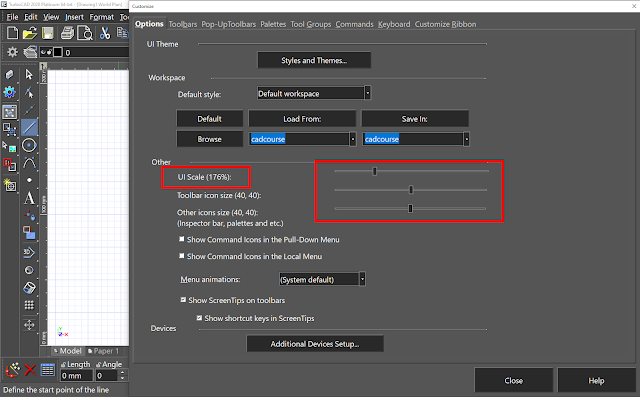Click the properties list icon in inspector bar
Screen dimensions: 640x397
point(48,370)
